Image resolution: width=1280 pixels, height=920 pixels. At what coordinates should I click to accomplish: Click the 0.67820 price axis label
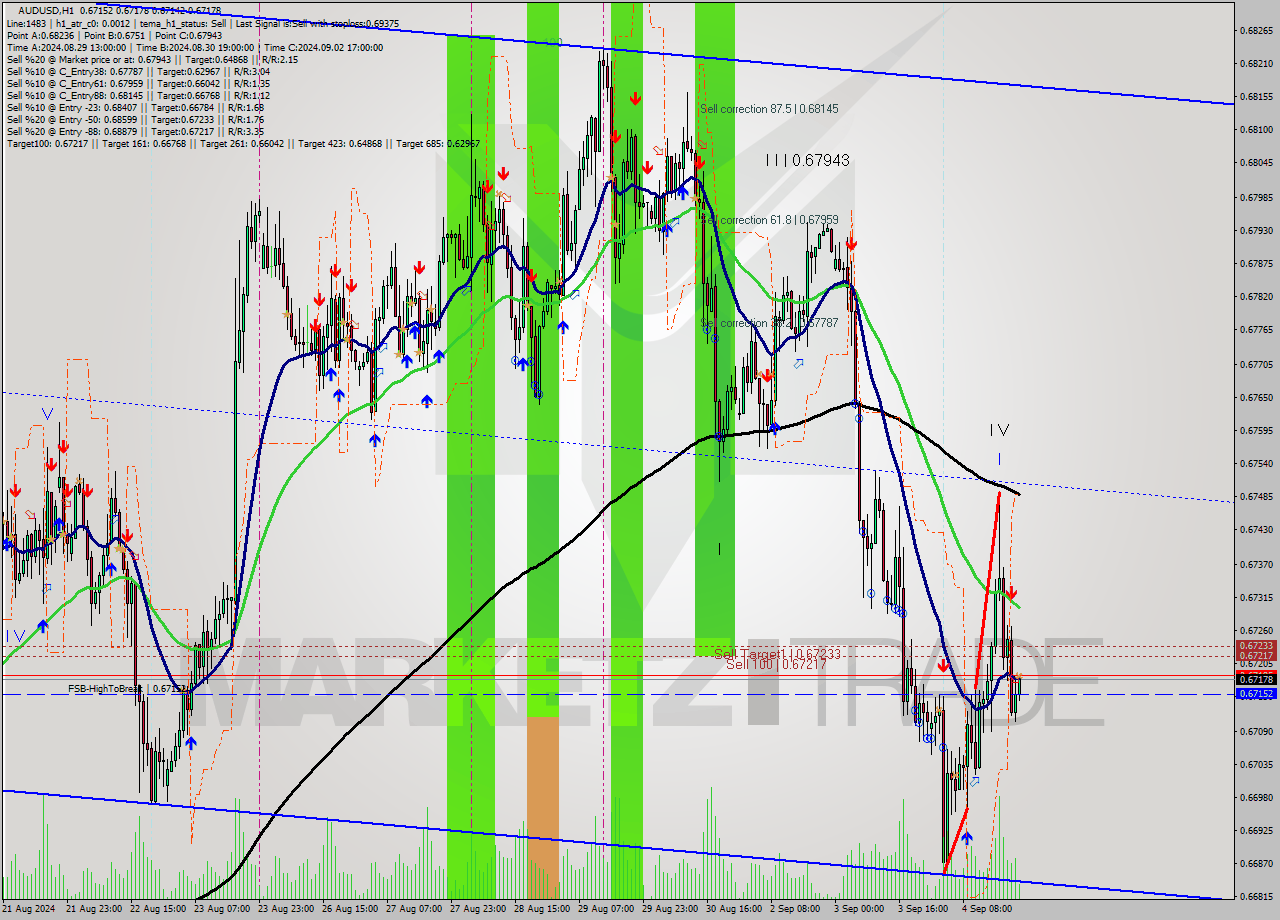pyautogui.click(x=1256, y=297)
